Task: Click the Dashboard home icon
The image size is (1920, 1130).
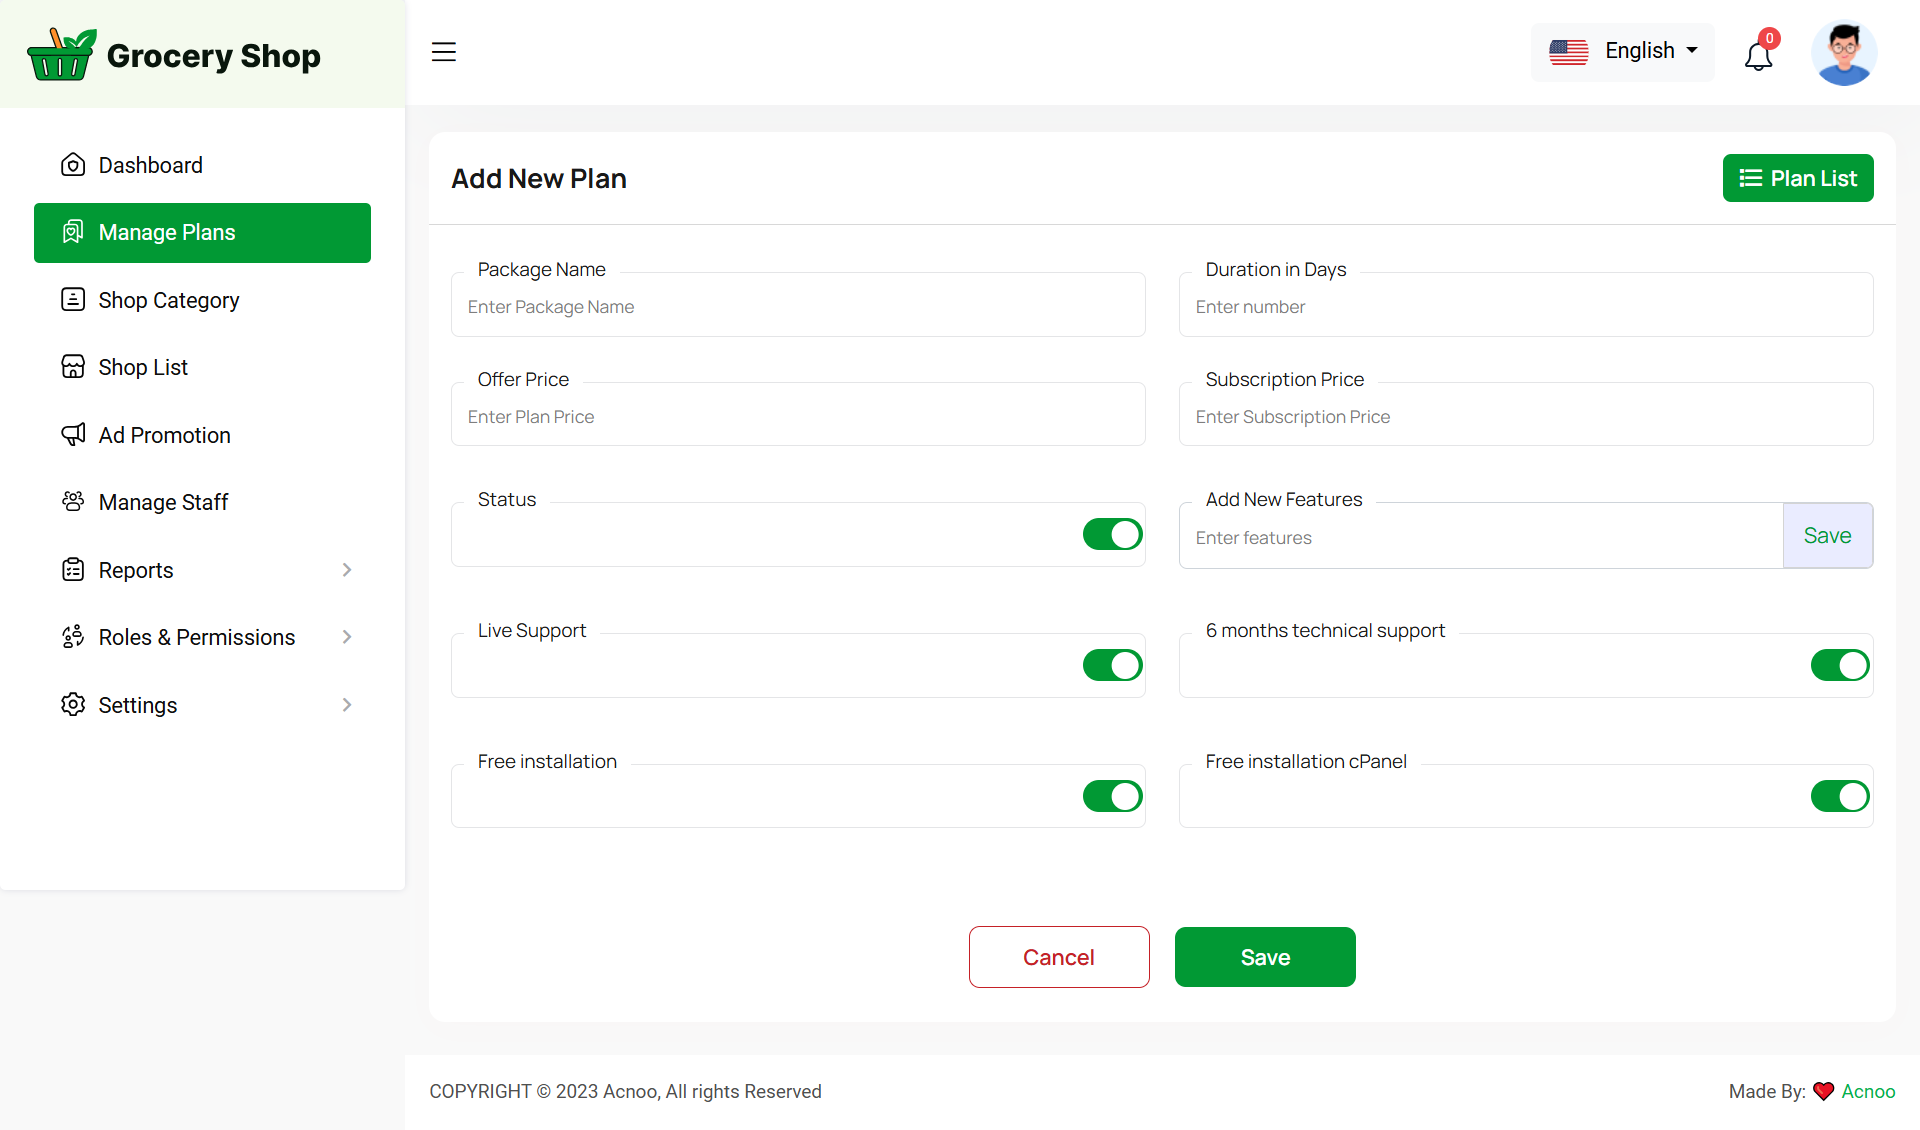Action: [x=73, y=165]
